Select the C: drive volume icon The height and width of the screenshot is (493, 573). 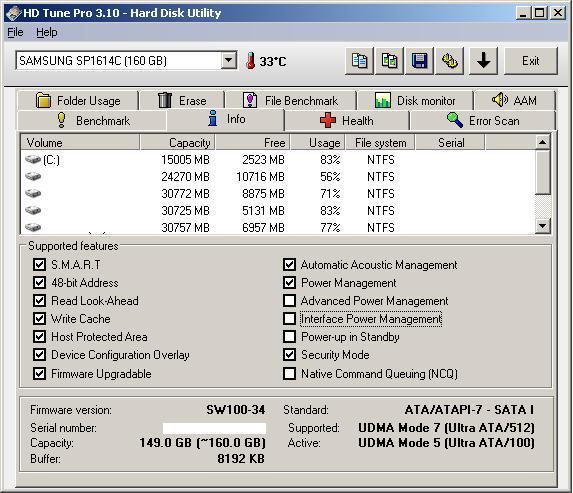(33, 160)
